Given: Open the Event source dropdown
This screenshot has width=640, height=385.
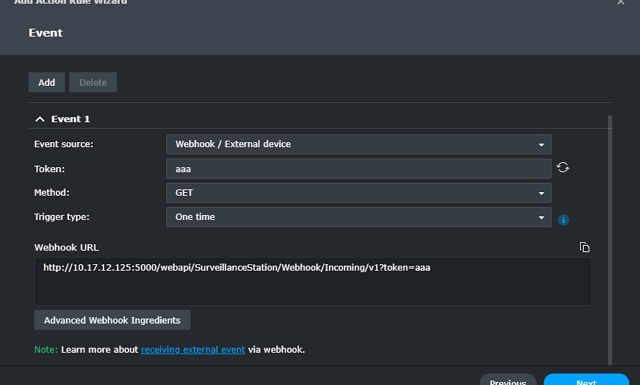Looking at the screenshot, I should (358, 144).
